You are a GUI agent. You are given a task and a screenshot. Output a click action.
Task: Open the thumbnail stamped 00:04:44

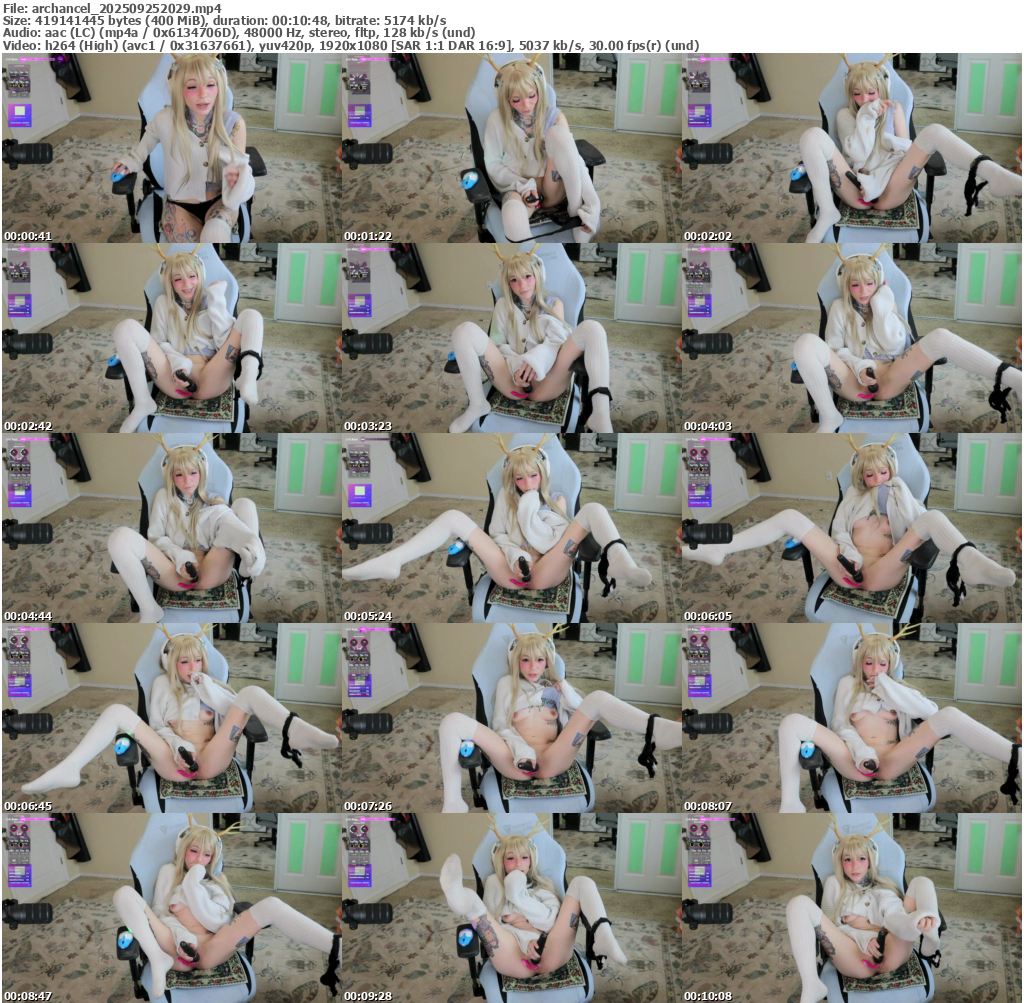(171, 528)
